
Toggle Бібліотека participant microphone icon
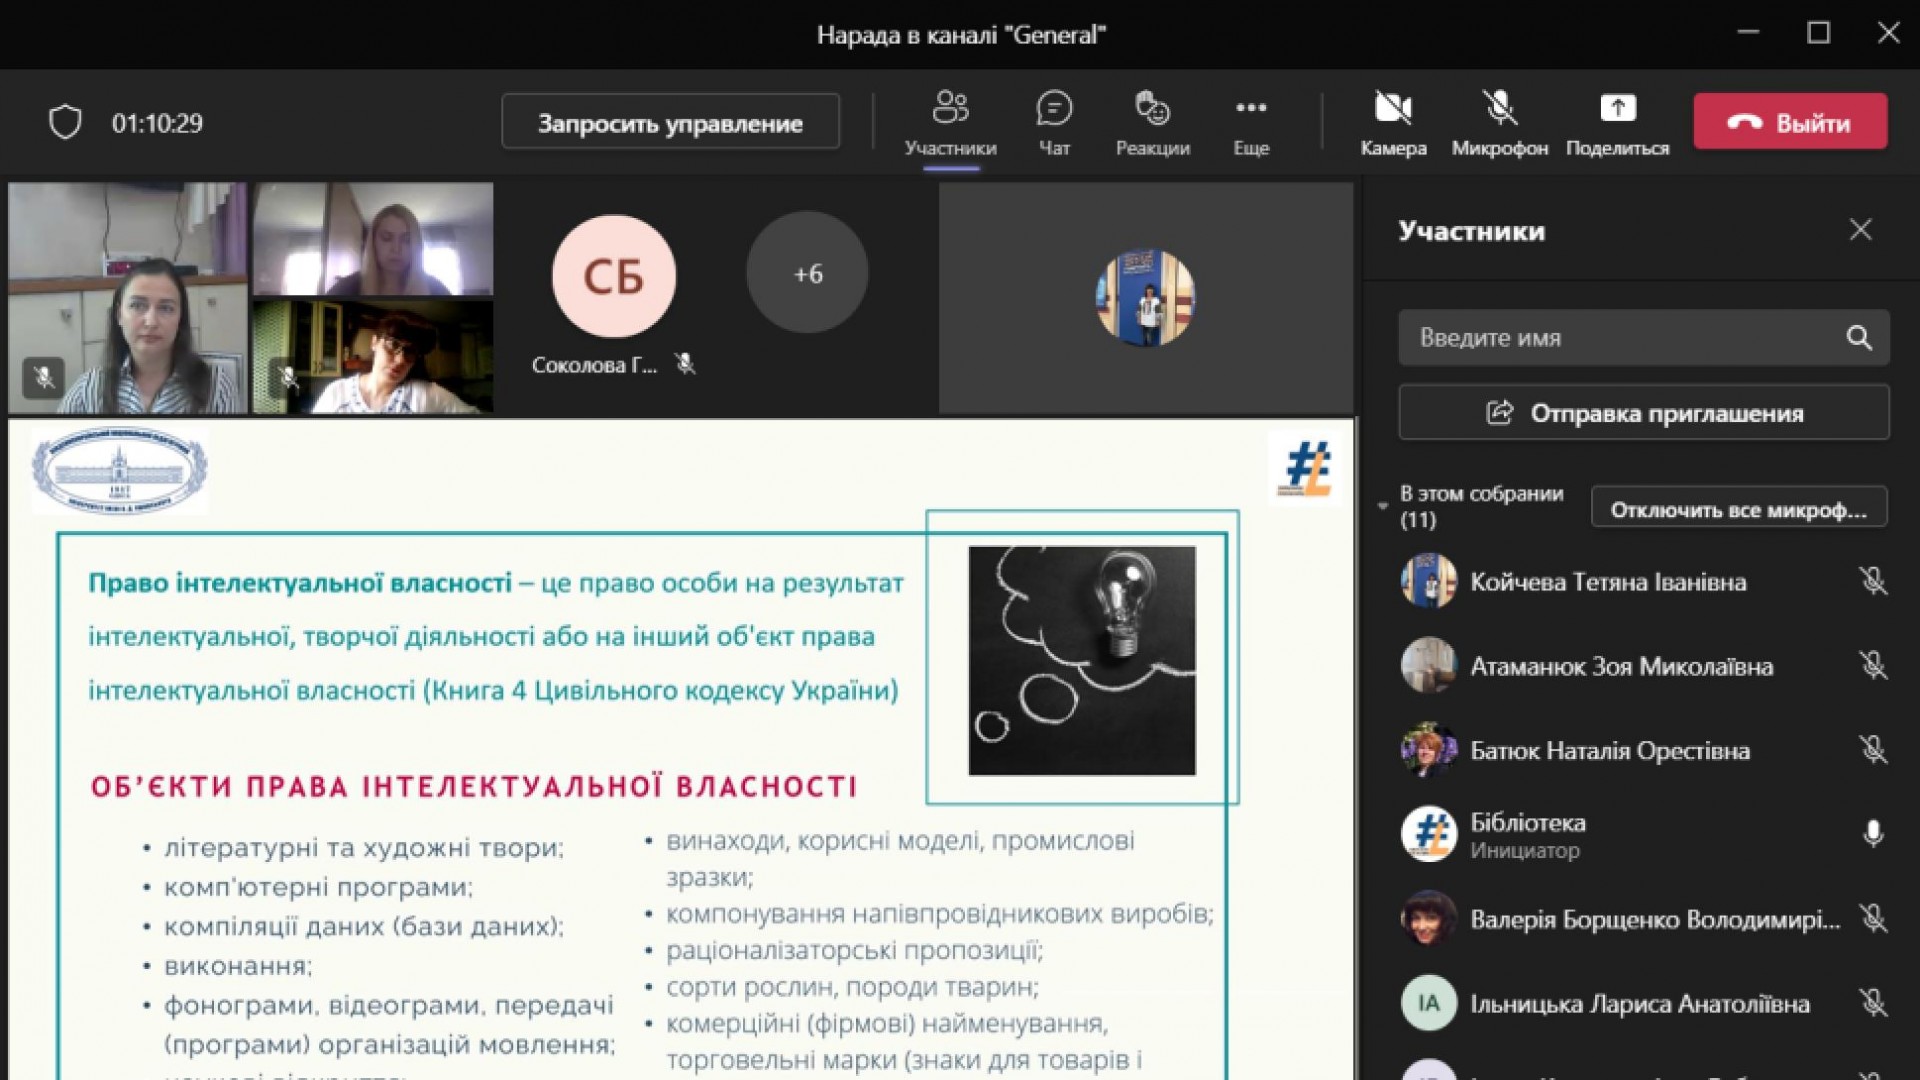1873,834
